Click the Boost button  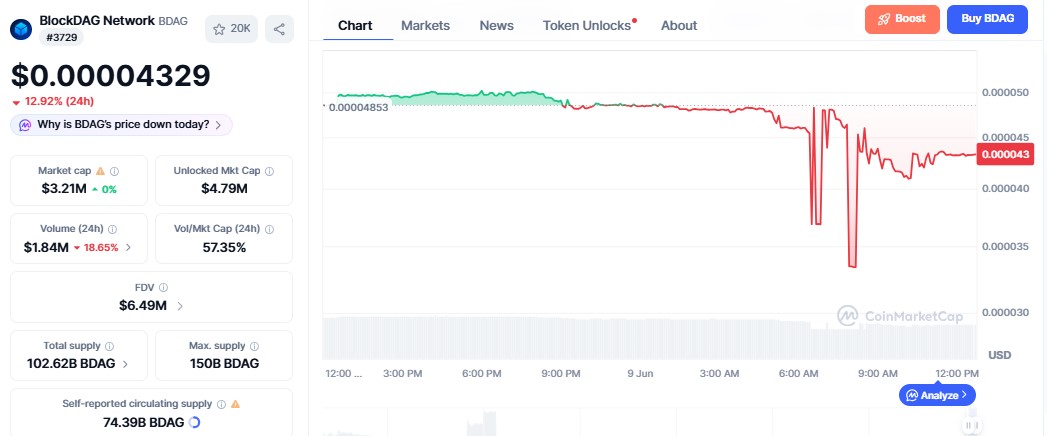click(x=902, y=19)
